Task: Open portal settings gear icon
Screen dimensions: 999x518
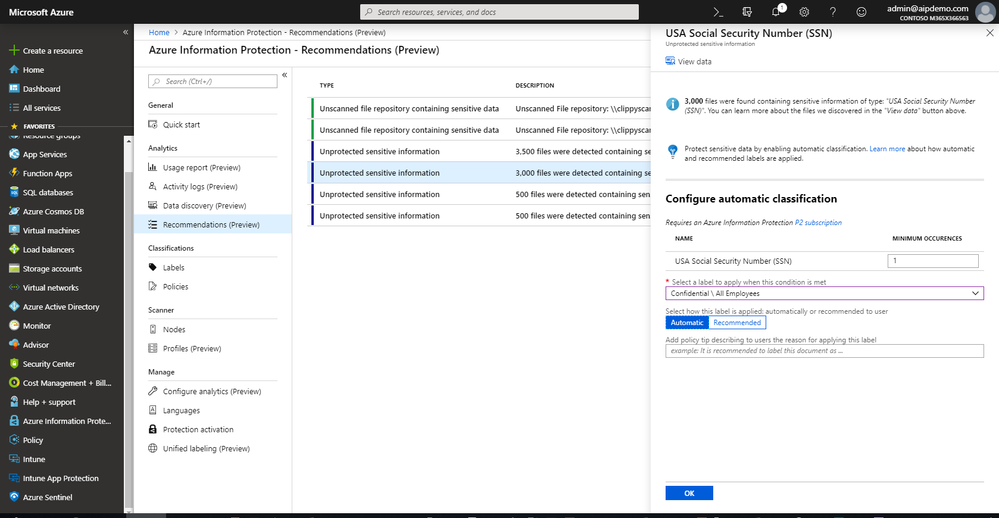Action: tap(804, 12)
